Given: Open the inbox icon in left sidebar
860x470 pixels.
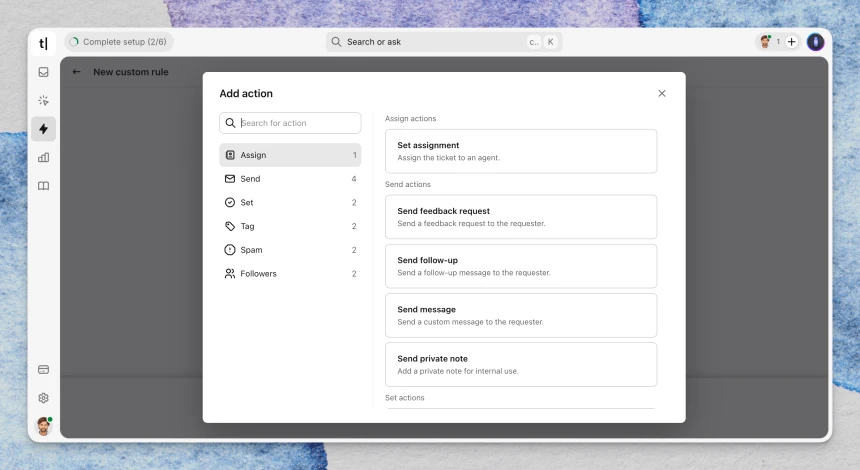Looking at the screenshot, I should click(x=43, y=72).
